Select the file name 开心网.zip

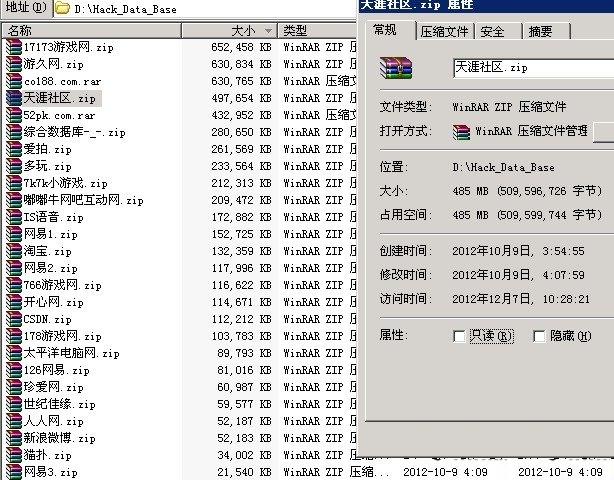point(53,302)
